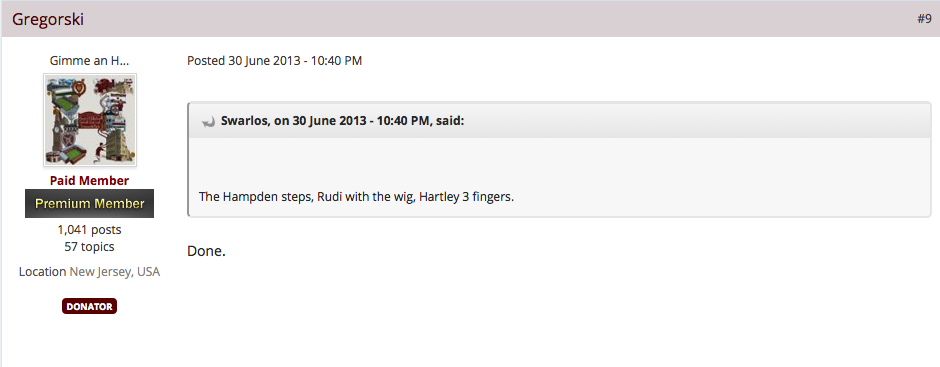Viewport: 940px width, 367px height.
Task: Click the Premium Member badge
Action: pos(89,203)
